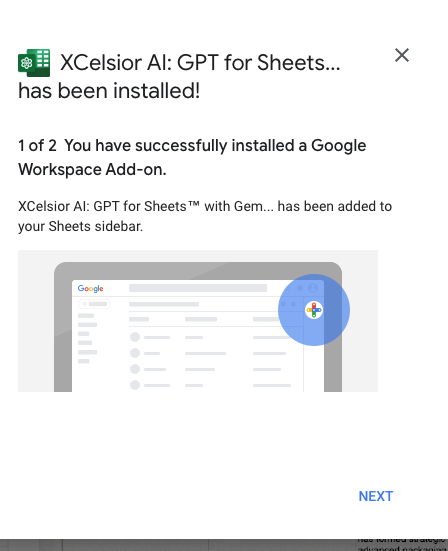Click the '1 of 2' step indicator

37,145
